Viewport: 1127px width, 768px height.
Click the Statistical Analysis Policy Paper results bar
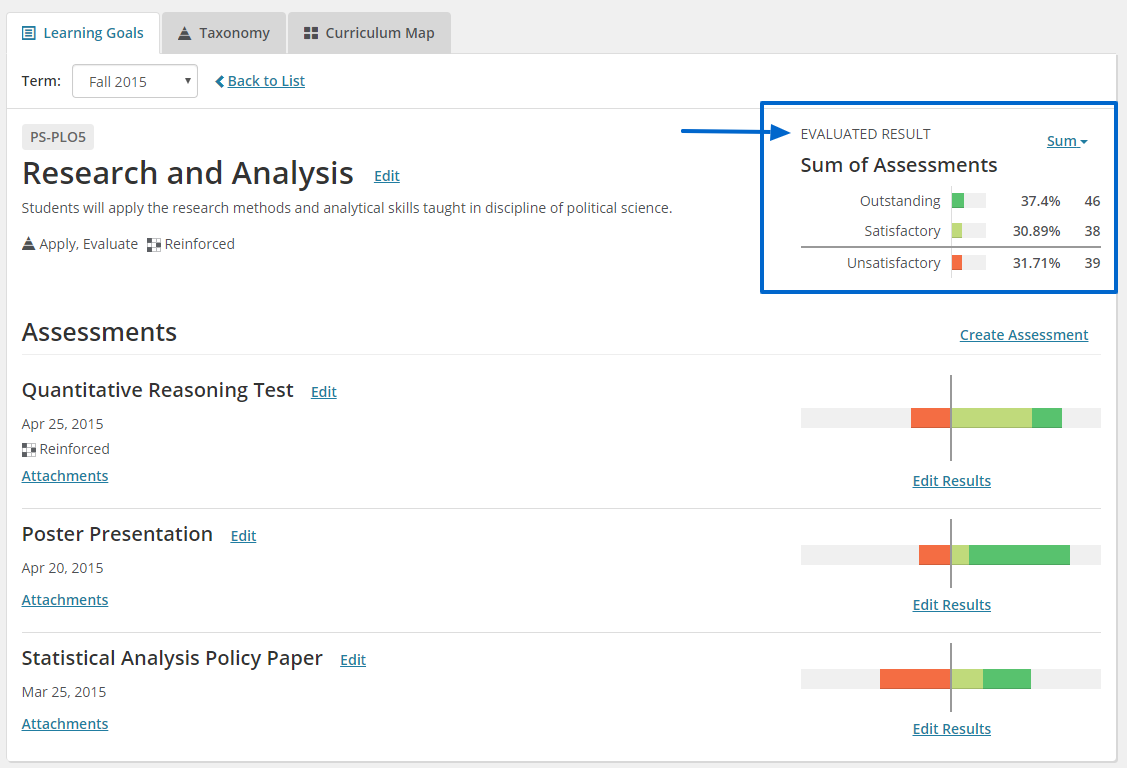click(950, 679)
